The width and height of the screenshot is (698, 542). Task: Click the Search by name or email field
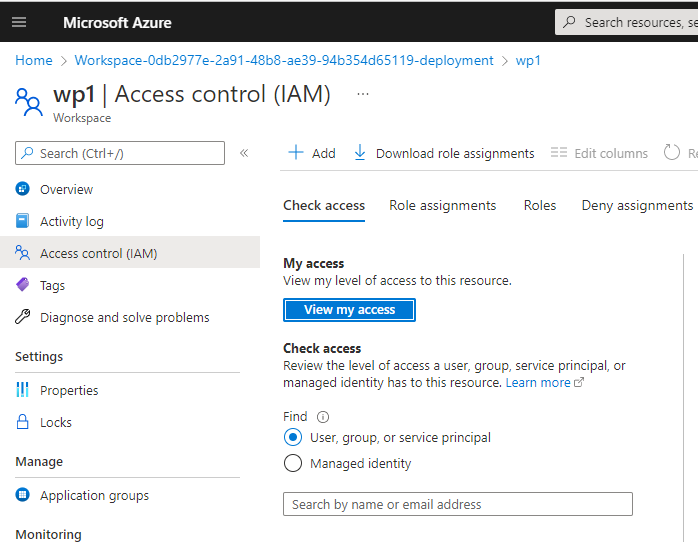pos(457,504)
